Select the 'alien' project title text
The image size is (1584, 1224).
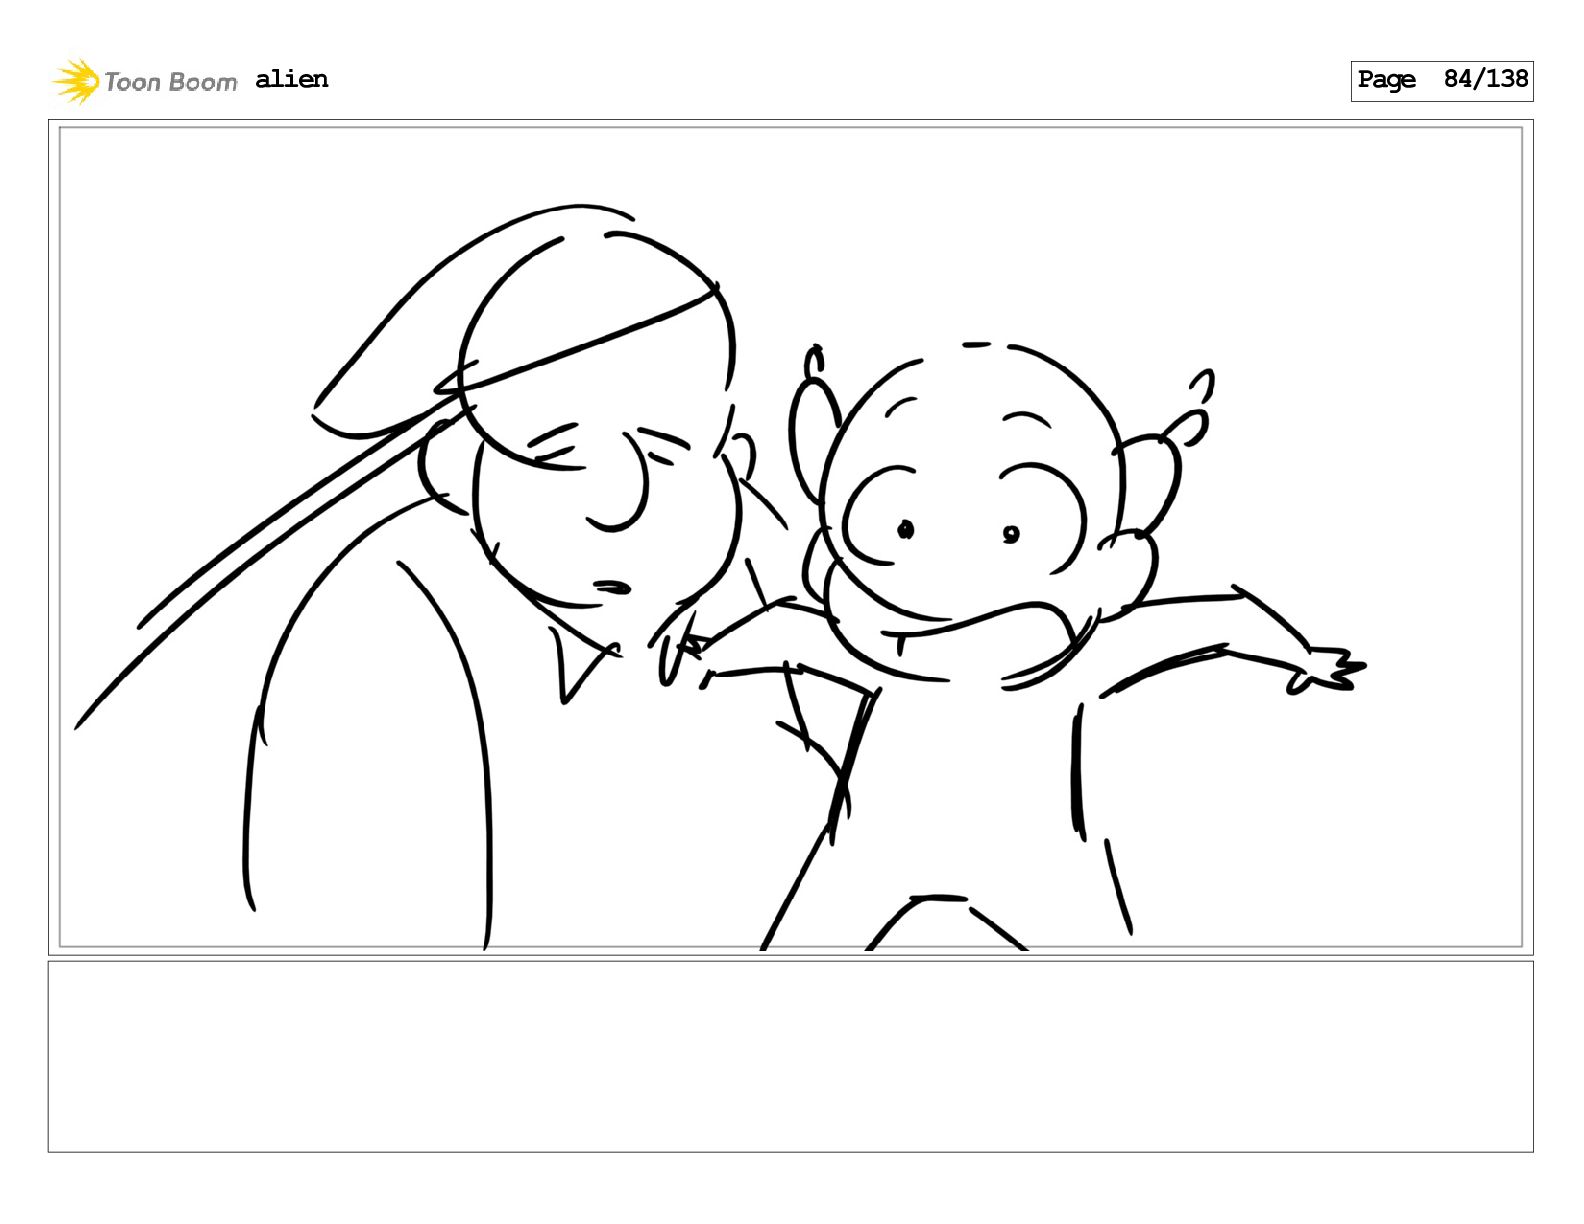[x=291, y=79]
